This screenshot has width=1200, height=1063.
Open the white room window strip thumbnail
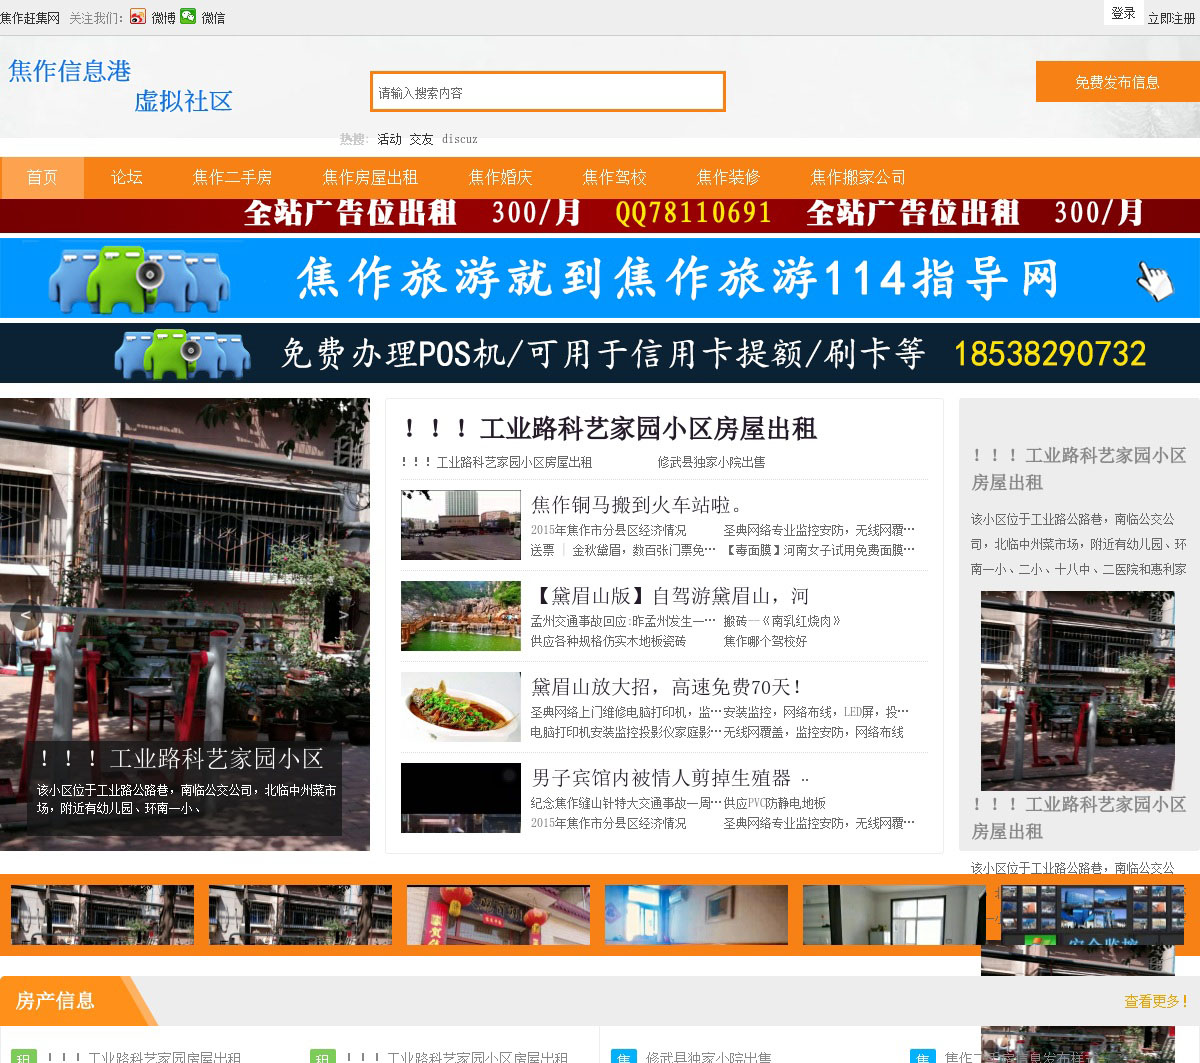coord(894,915)
